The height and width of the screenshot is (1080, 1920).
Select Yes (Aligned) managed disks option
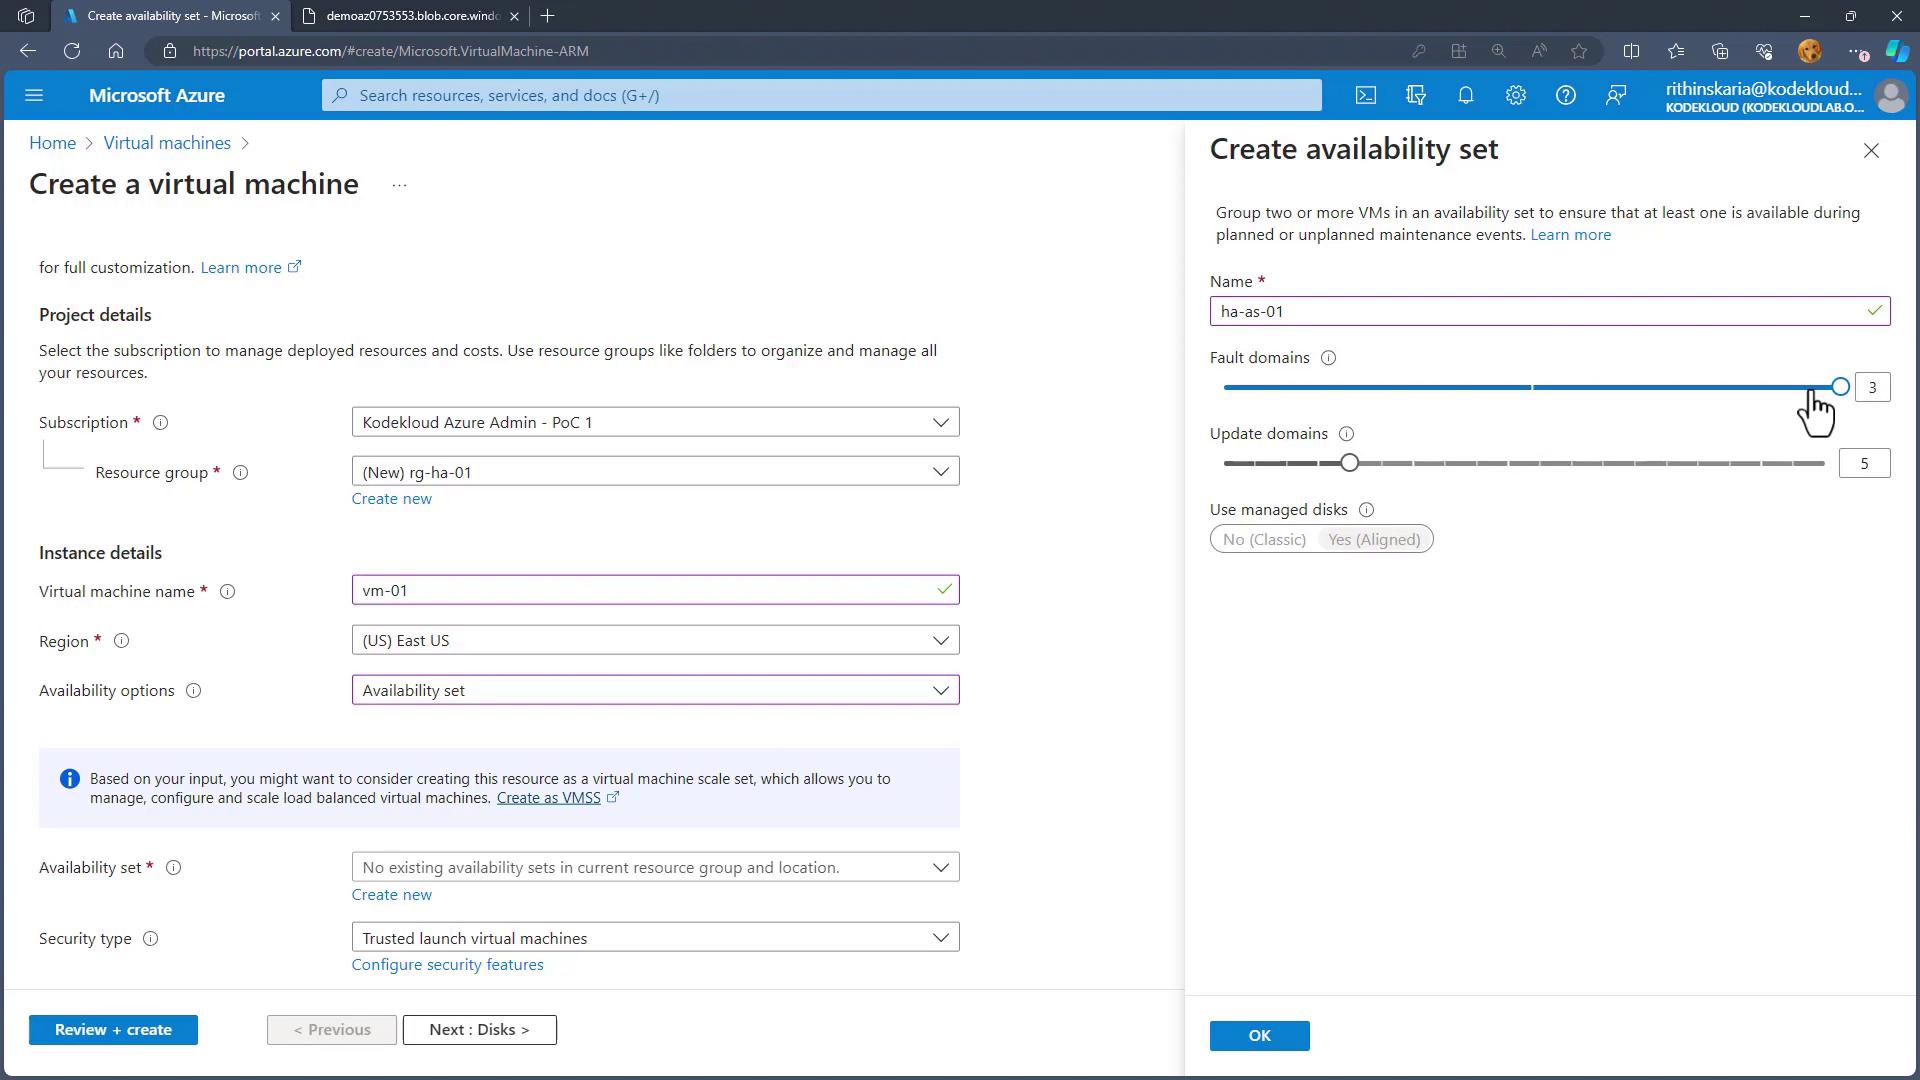tap(1373, 540)
